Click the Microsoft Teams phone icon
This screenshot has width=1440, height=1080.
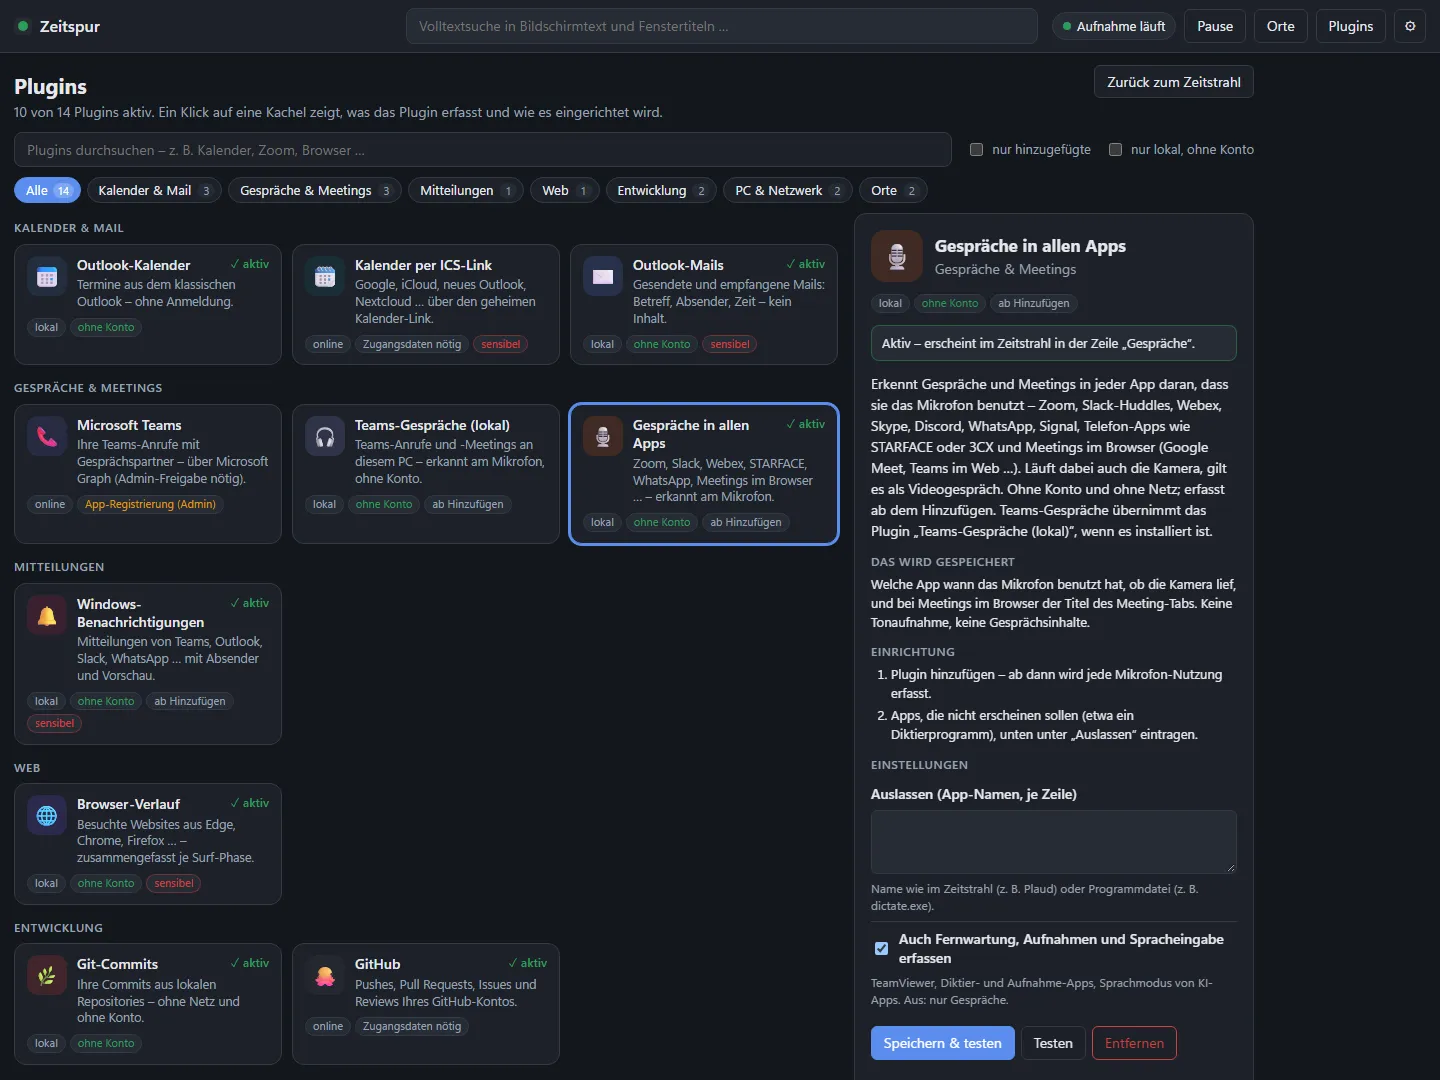click(47, 437)
